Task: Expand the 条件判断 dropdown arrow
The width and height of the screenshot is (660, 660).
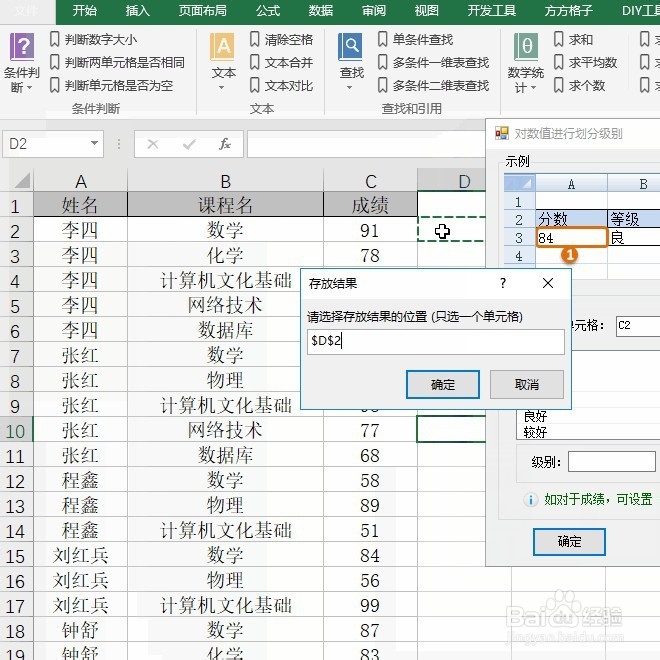Action: coord(29,88)
